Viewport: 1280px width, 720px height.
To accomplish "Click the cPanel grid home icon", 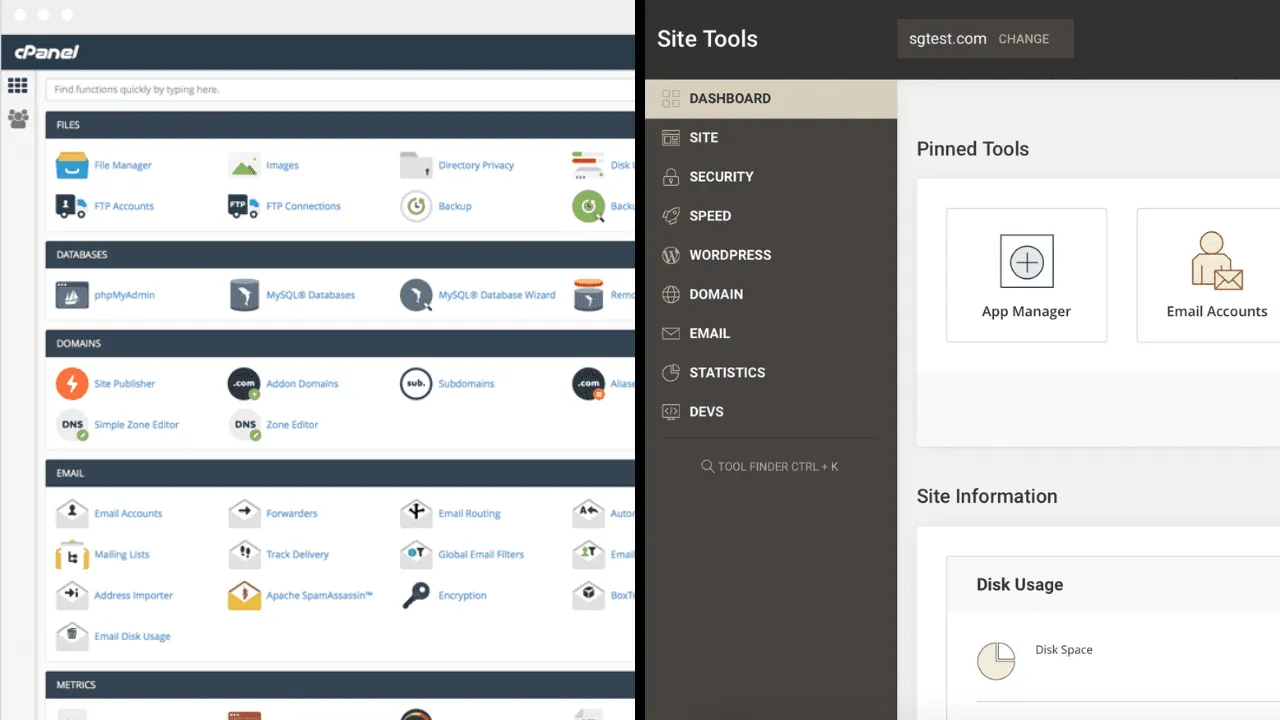I will [x=18, y=86].
